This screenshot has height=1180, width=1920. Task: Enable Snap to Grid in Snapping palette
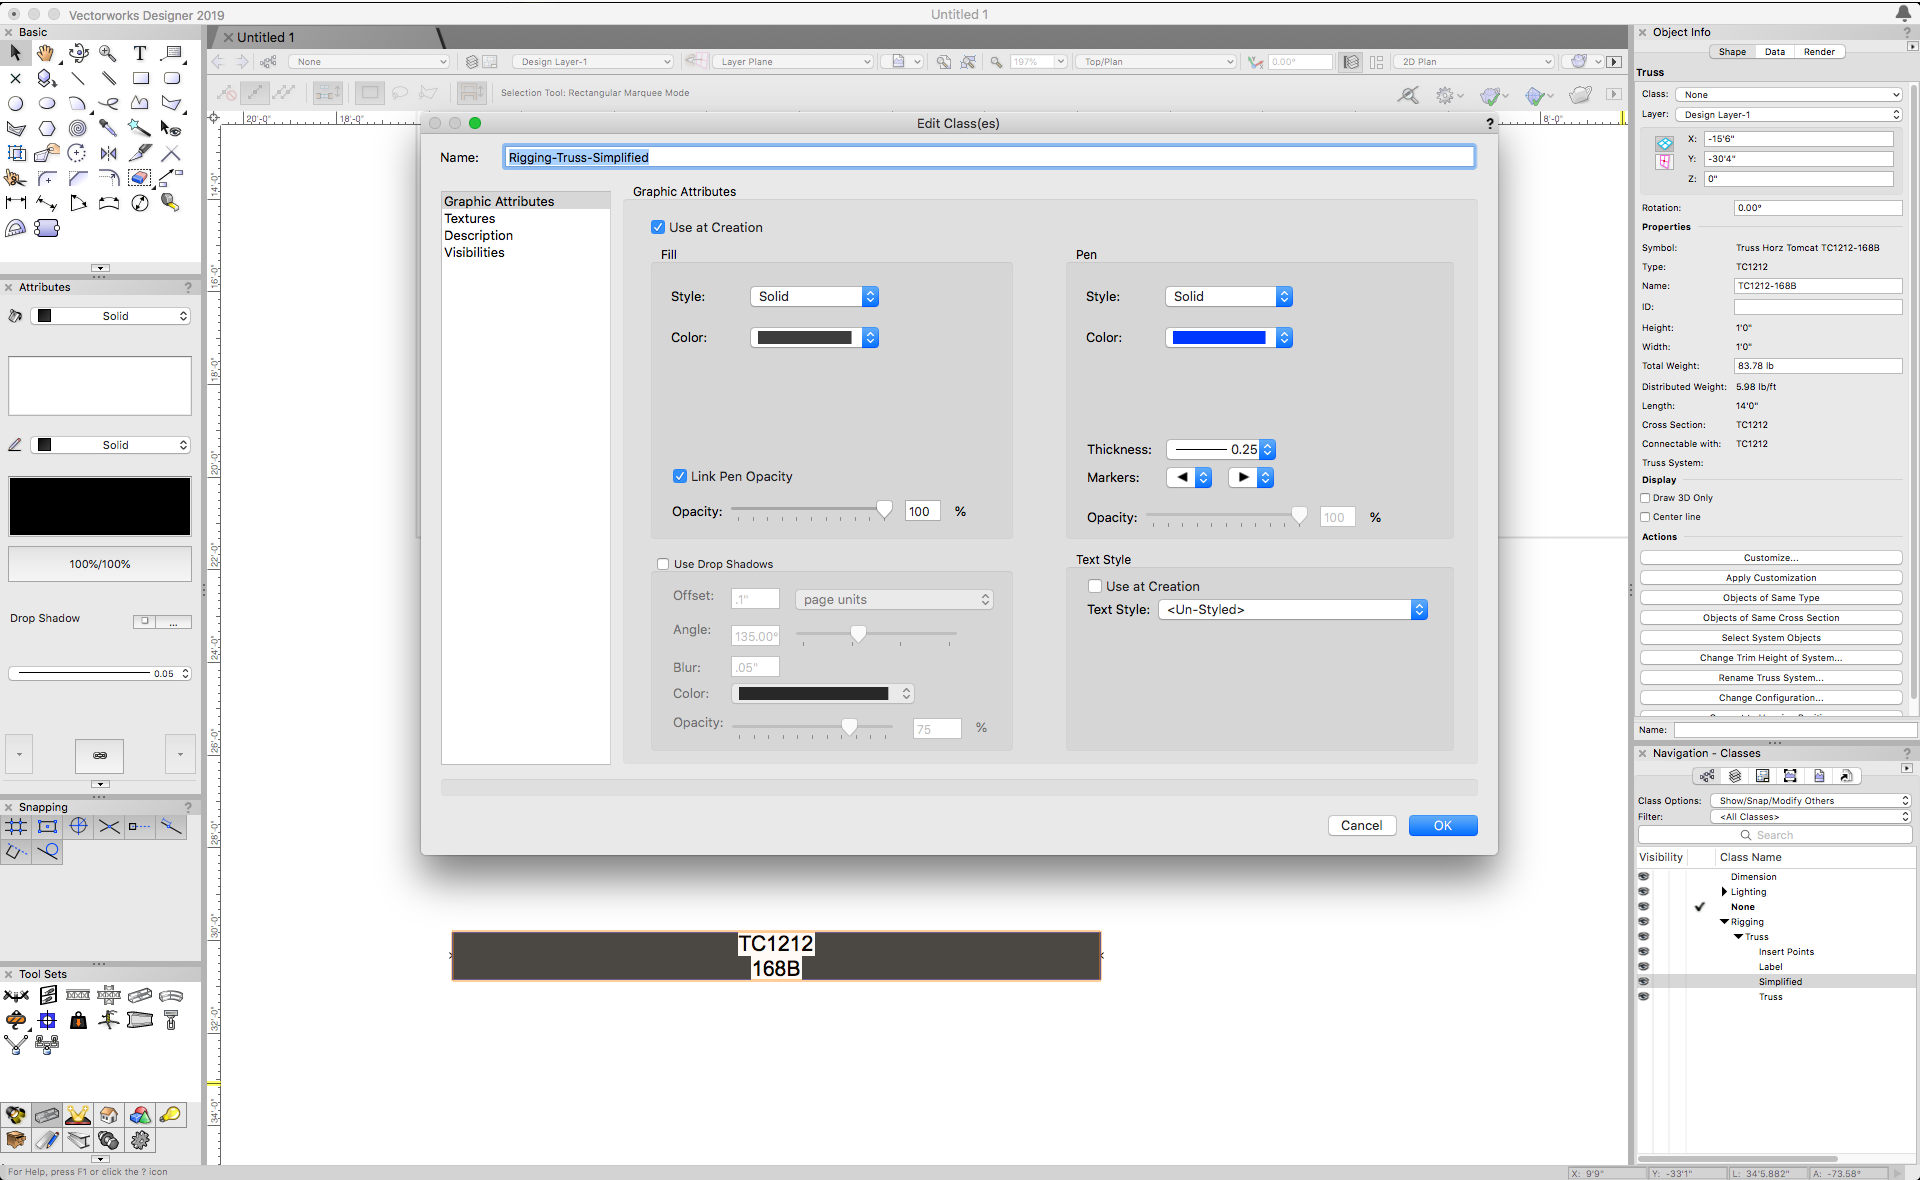pyautogui.click(x=16, y=826)
